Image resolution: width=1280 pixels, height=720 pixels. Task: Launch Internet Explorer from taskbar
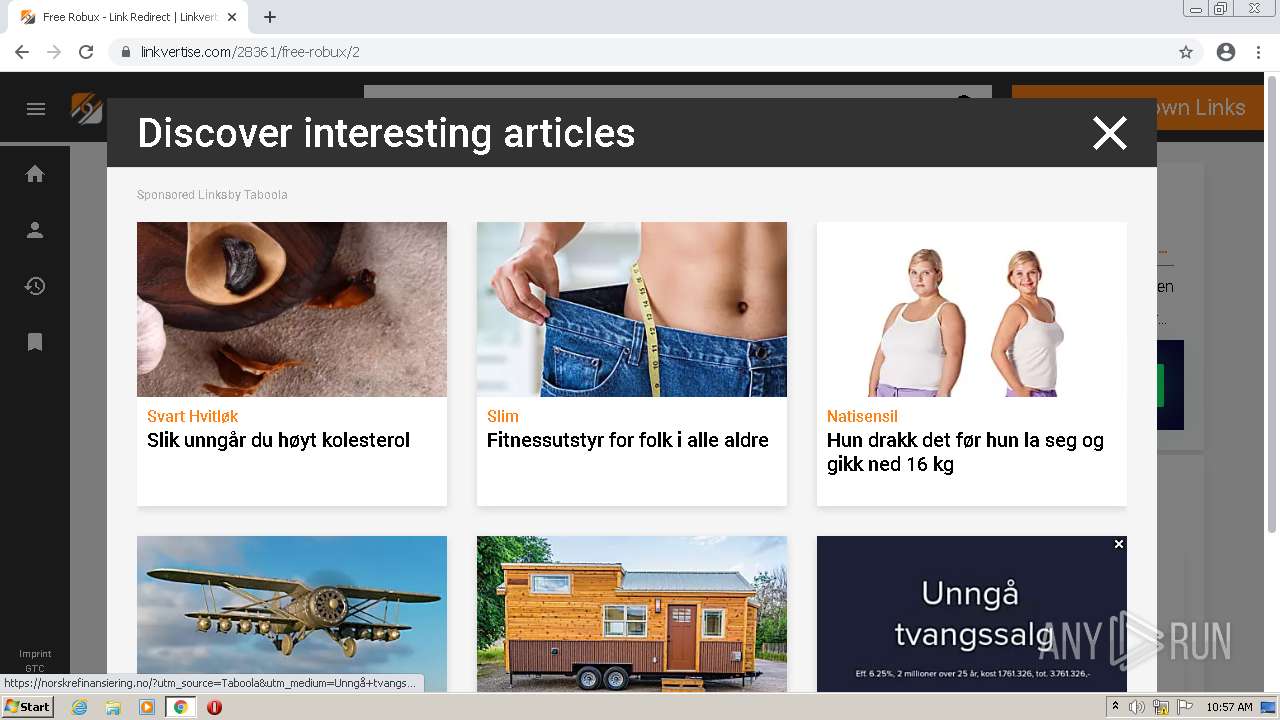click(80, 707)
